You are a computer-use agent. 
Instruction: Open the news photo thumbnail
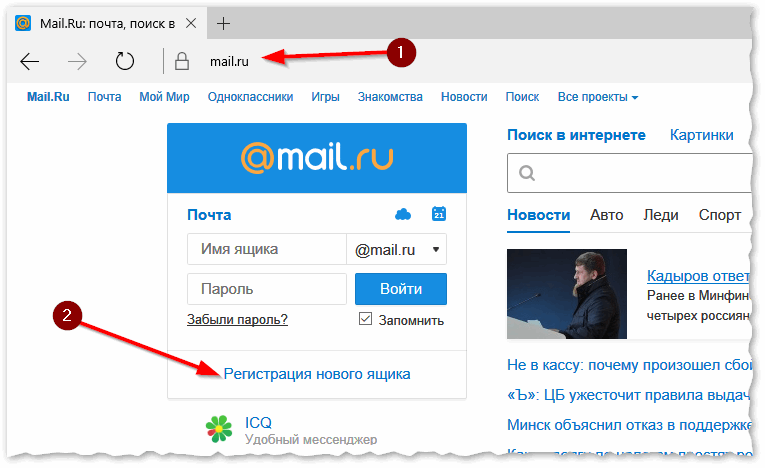point(567,294)
